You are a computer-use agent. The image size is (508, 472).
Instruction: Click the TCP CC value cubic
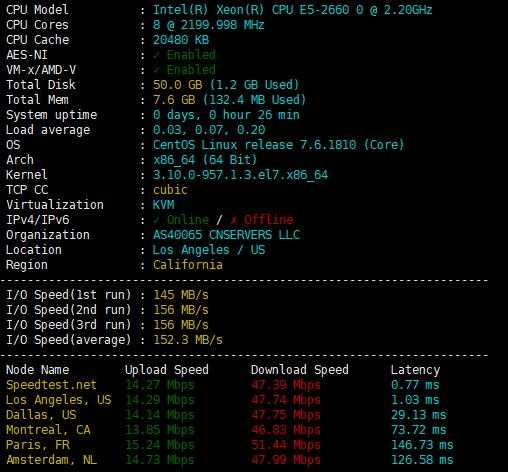(x=170, y=190)
